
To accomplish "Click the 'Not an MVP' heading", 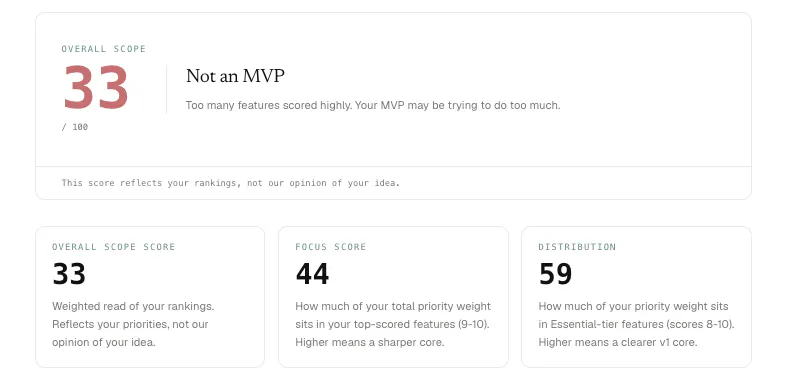I will tap(235, 76).
